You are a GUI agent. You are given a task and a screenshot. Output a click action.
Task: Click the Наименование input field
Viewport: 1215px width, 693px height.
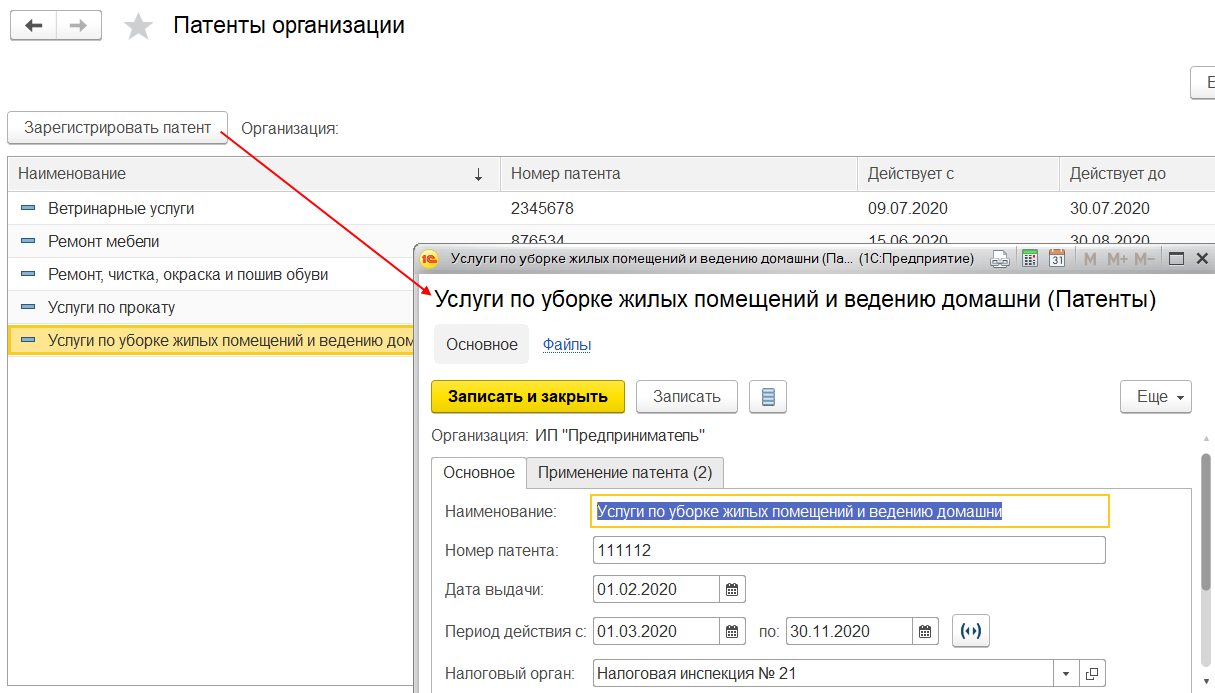click(850, 511)
